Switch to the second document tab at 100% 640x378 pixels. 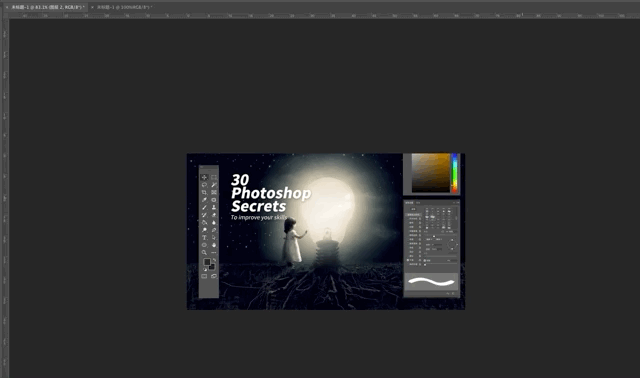pyautogui.click(x=124, y=7)
